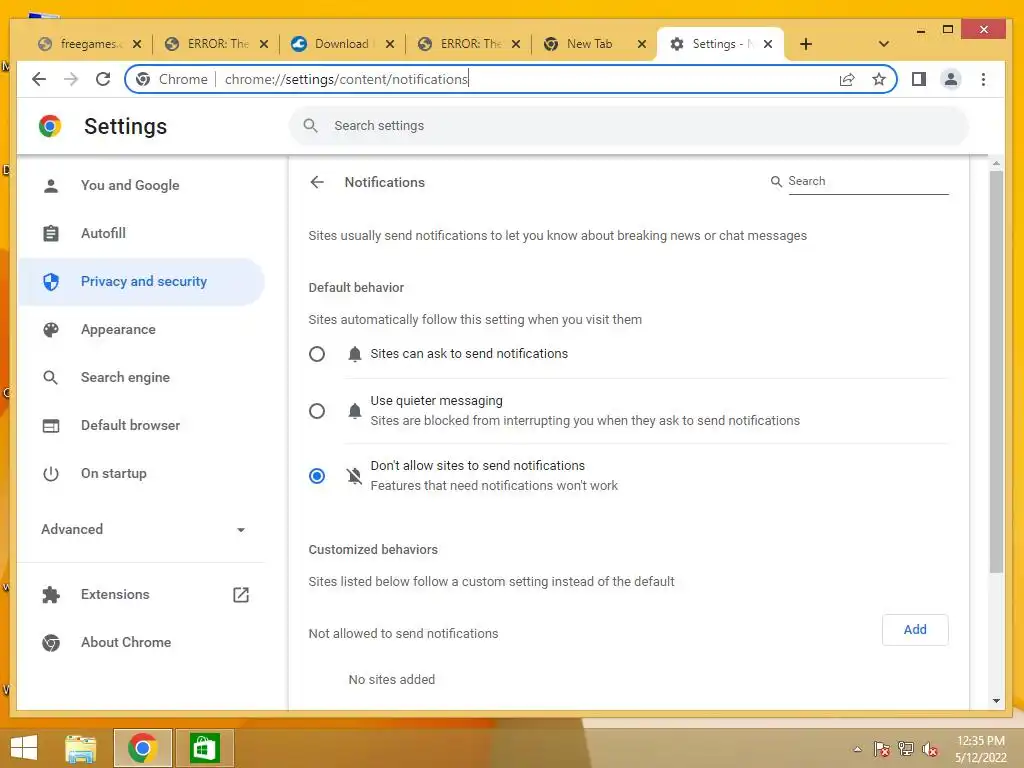
Task: Bookmark this page with the star icon
Action: [x=879, y=79]
